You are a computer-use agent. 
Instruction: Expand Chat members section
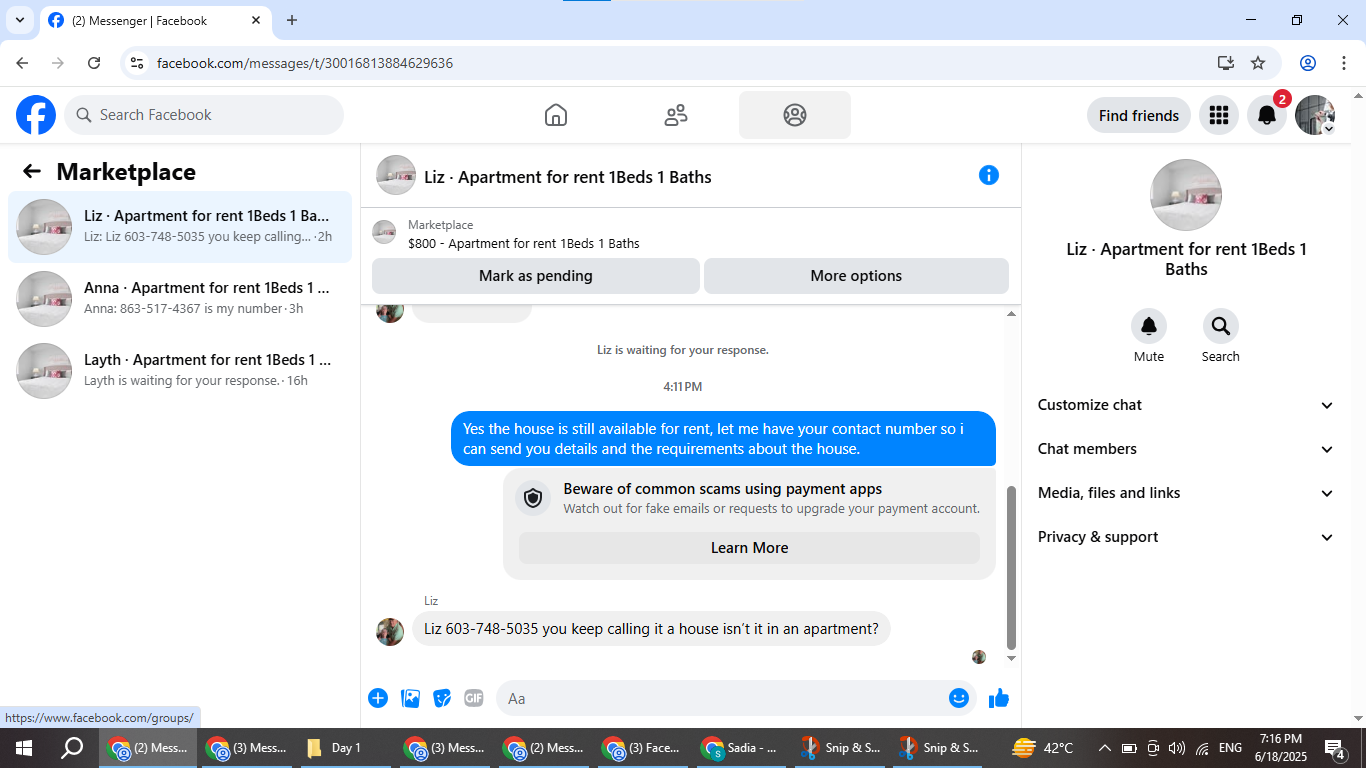click(x=1186, y=449)
